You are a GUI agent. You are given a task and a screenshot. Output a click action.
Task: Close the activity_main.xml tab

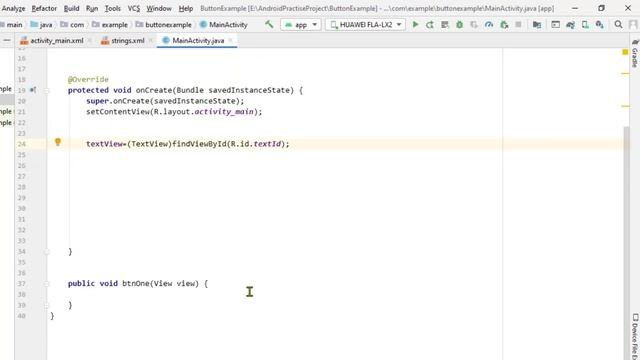click(x=89, y=40)
